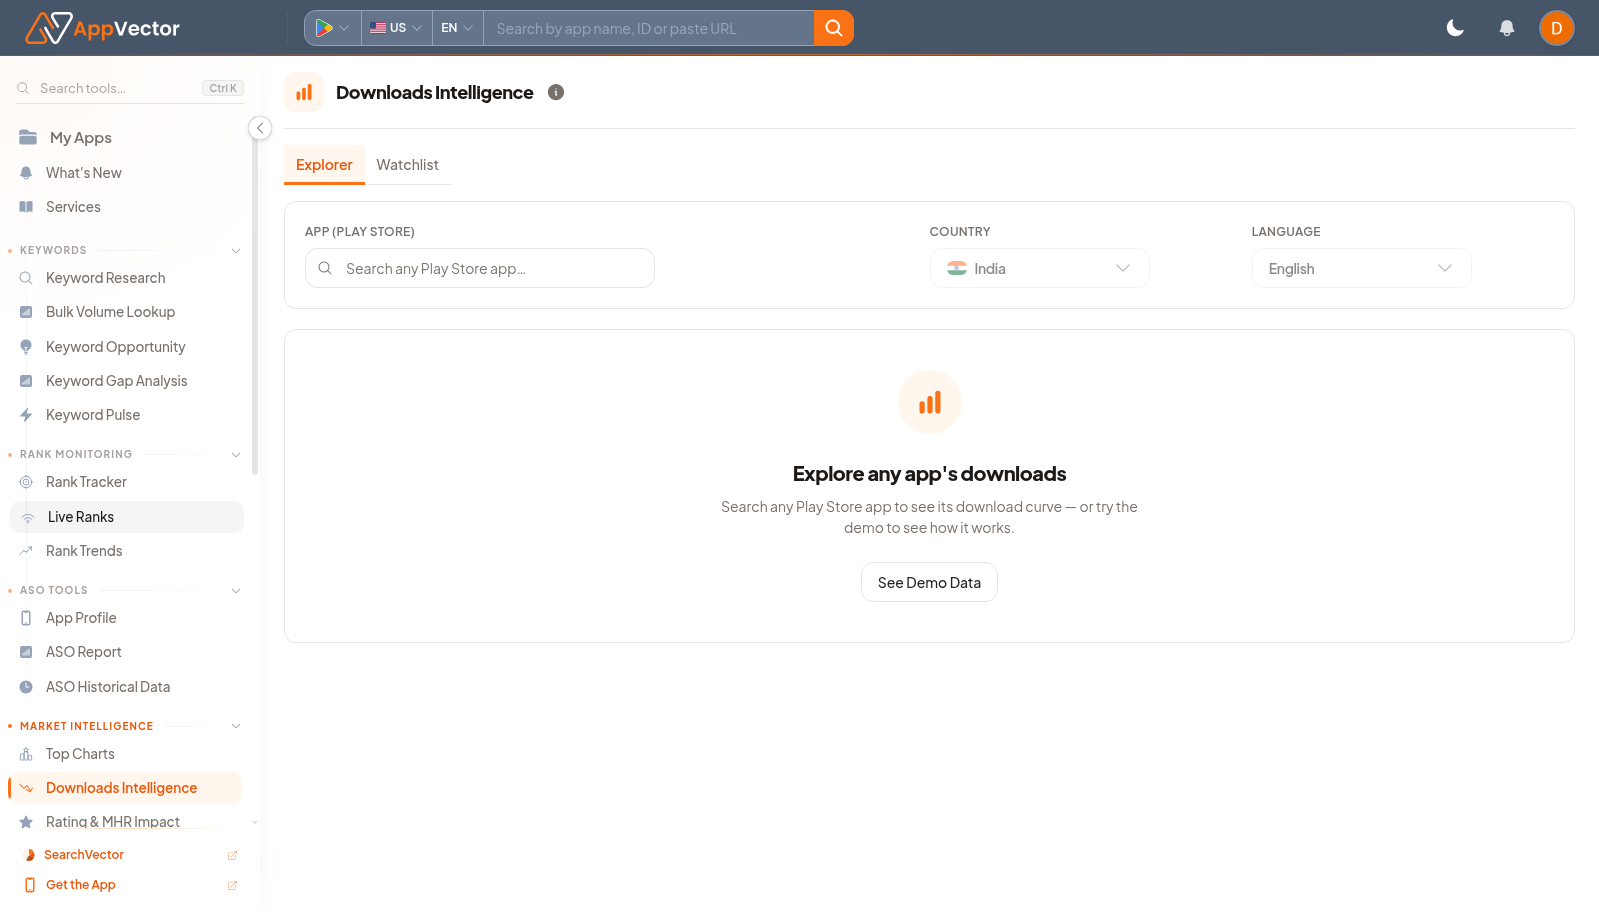Toggle dark mode with moon icon
The height and width of the screenshot is (912, 1599).
pos(1455,28)
